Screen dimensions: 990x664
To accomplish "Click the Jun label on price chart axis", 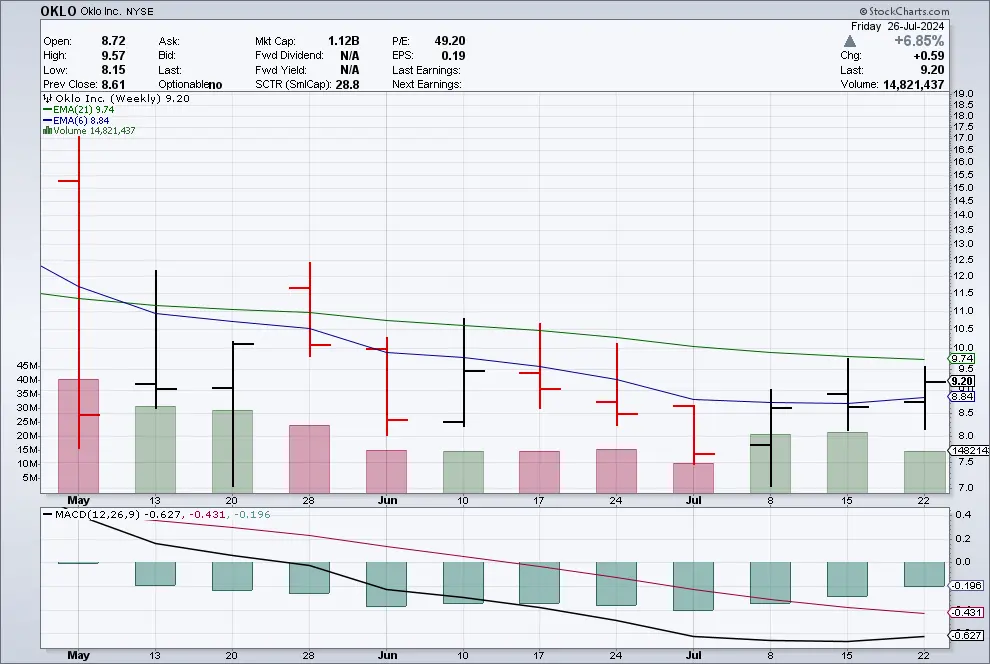I will pos(387,500).
